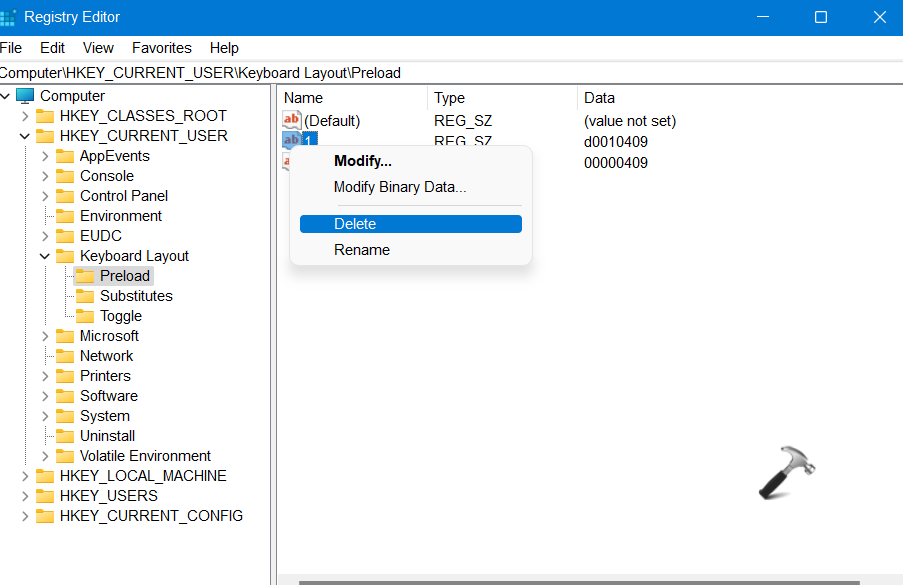Expand the HKEY_LOCAL_MACHINE node
This screenshot has width=903, height=585.
[25, 476]
